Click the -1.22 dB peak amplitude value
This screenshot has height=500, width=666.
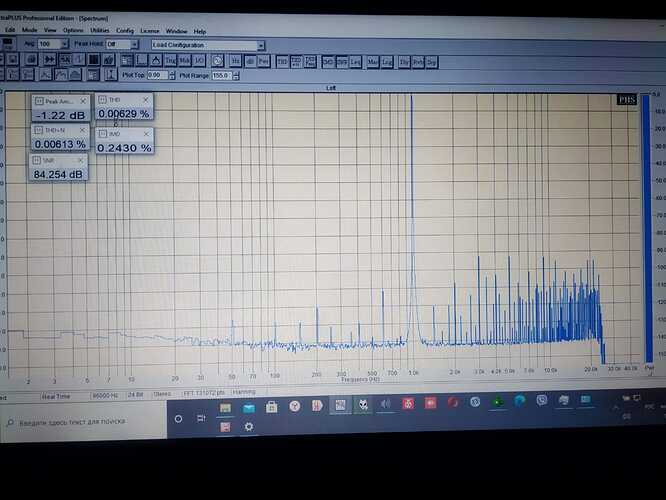[x=60, y=115]
